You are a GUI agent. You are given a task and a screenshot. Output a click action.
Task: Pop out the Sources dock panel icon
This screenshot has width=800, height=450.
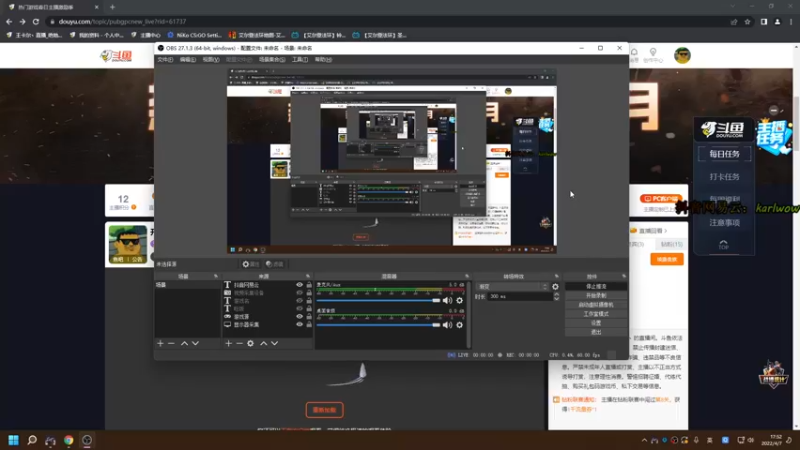tap(308, 276)
